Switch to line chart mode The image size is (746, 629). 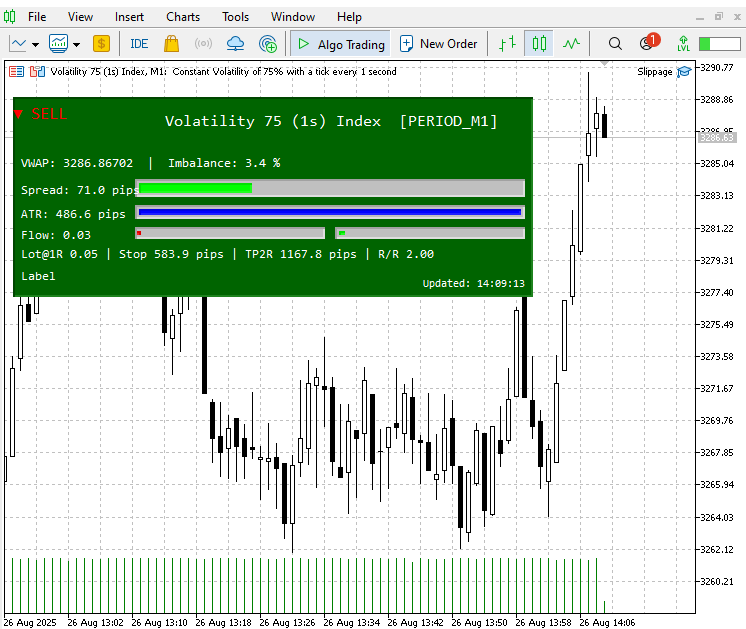571,44
